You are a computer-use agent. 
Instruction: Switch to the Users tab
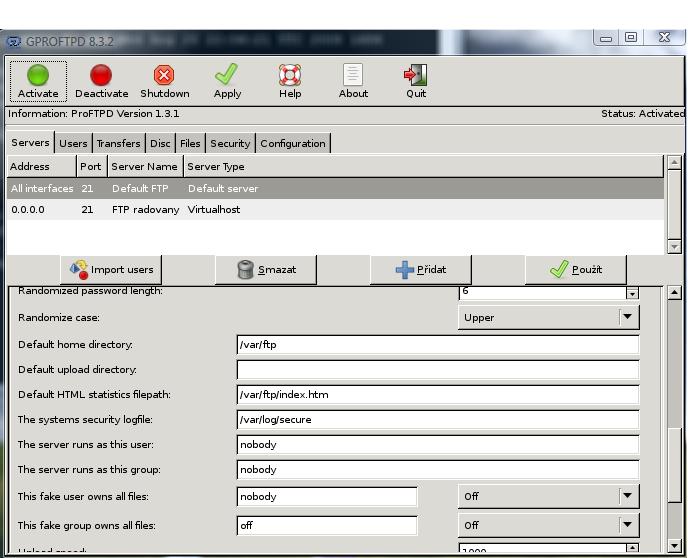pyautogui.click(x=73, y=143)
